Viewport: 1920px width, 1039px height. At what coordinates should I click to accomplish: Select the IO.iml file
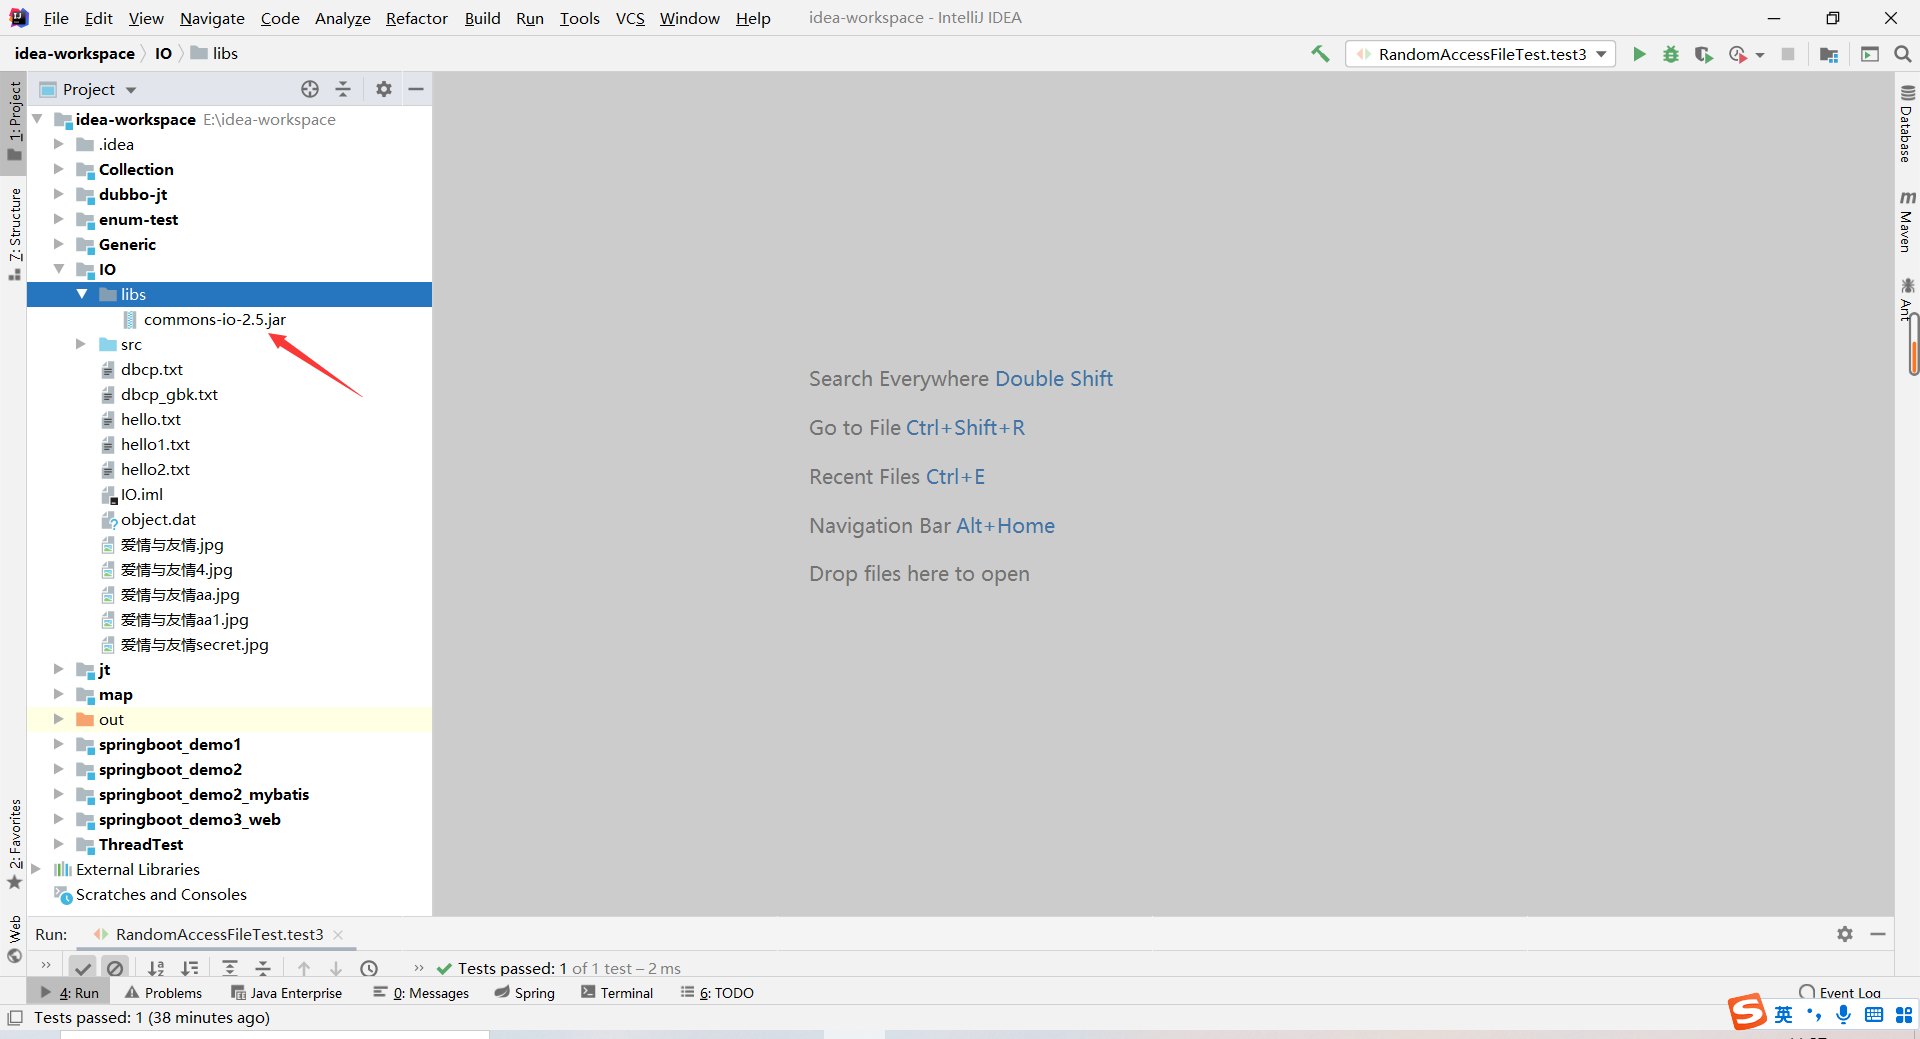[141, 494]
